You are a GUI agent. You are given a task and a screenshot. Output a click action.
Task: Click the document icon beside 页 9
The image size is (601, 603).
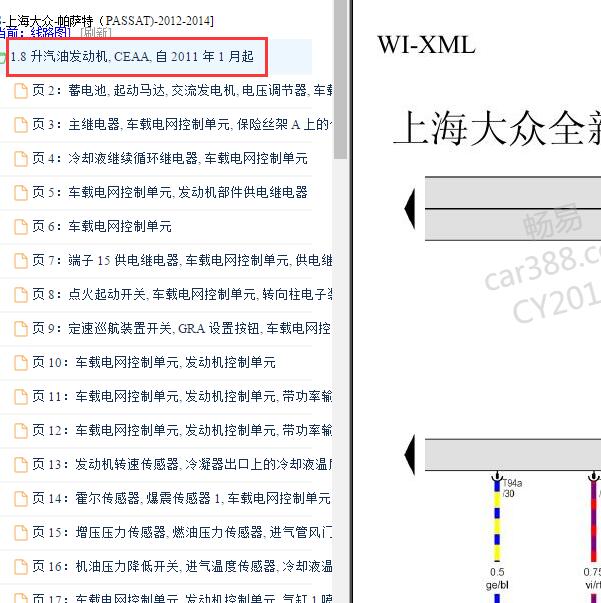point(21,329)
